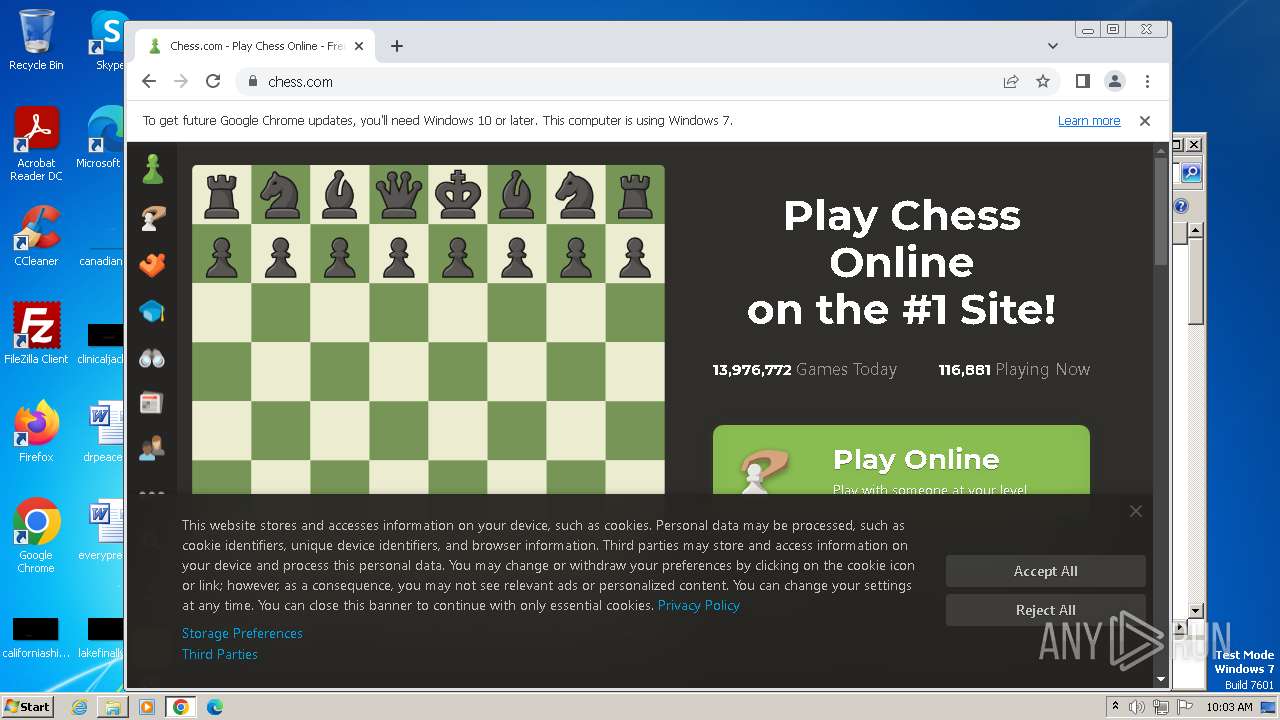Click the "116,881 Playing Now" counter
Screen dimensions: 1280x720
(x=1014, y=369)
